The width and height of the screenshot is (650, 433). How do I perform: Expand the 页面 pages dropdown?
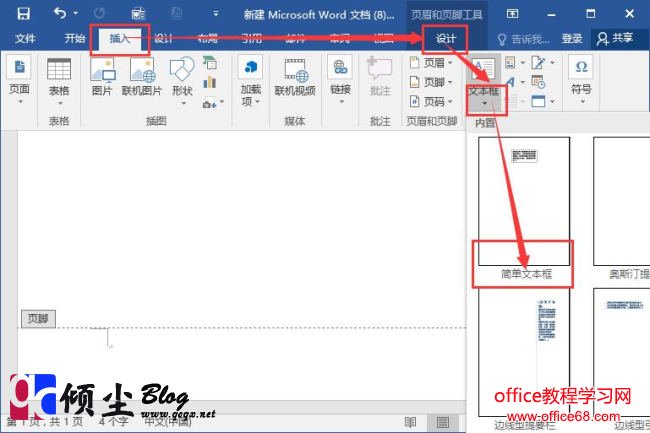(20, 102)
